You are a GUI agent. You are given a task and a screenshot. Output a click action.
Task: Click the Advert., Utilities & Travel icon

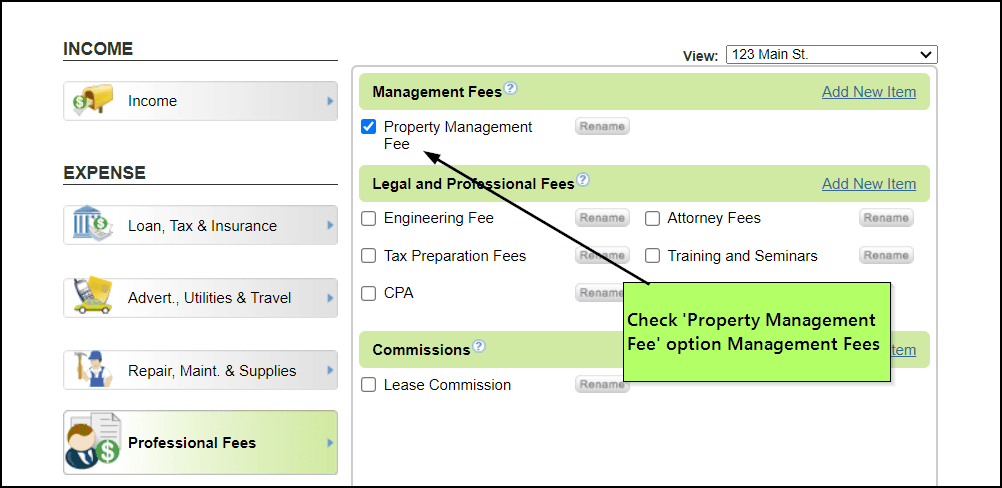pyautogui.click(x=92, y=297)
